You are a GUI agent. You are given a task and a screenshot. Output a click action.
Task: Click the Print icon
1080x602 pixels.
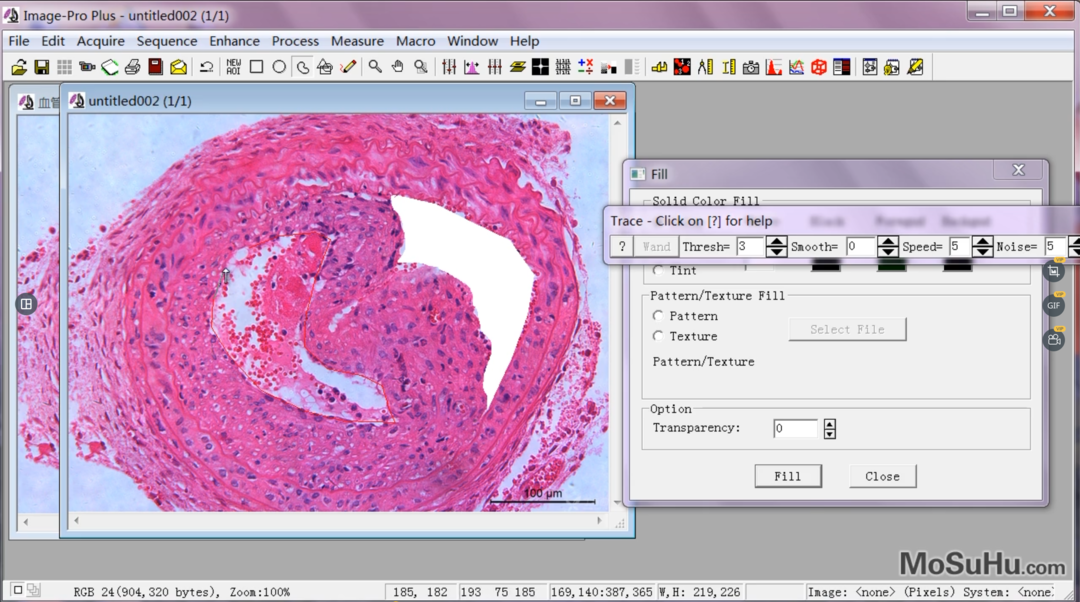133,67
